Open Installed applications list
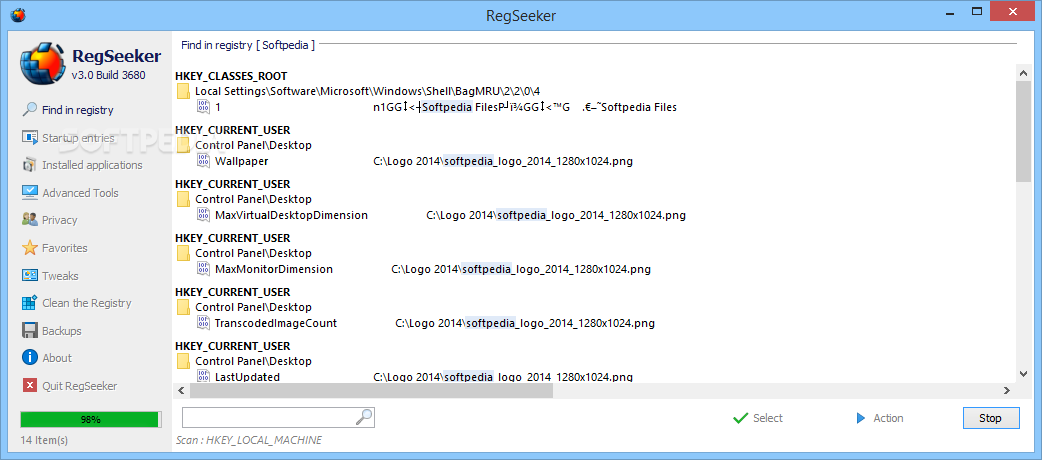The height and width of the screenshot is (460, 1042). pyautogui.click(x=92, y=165)
